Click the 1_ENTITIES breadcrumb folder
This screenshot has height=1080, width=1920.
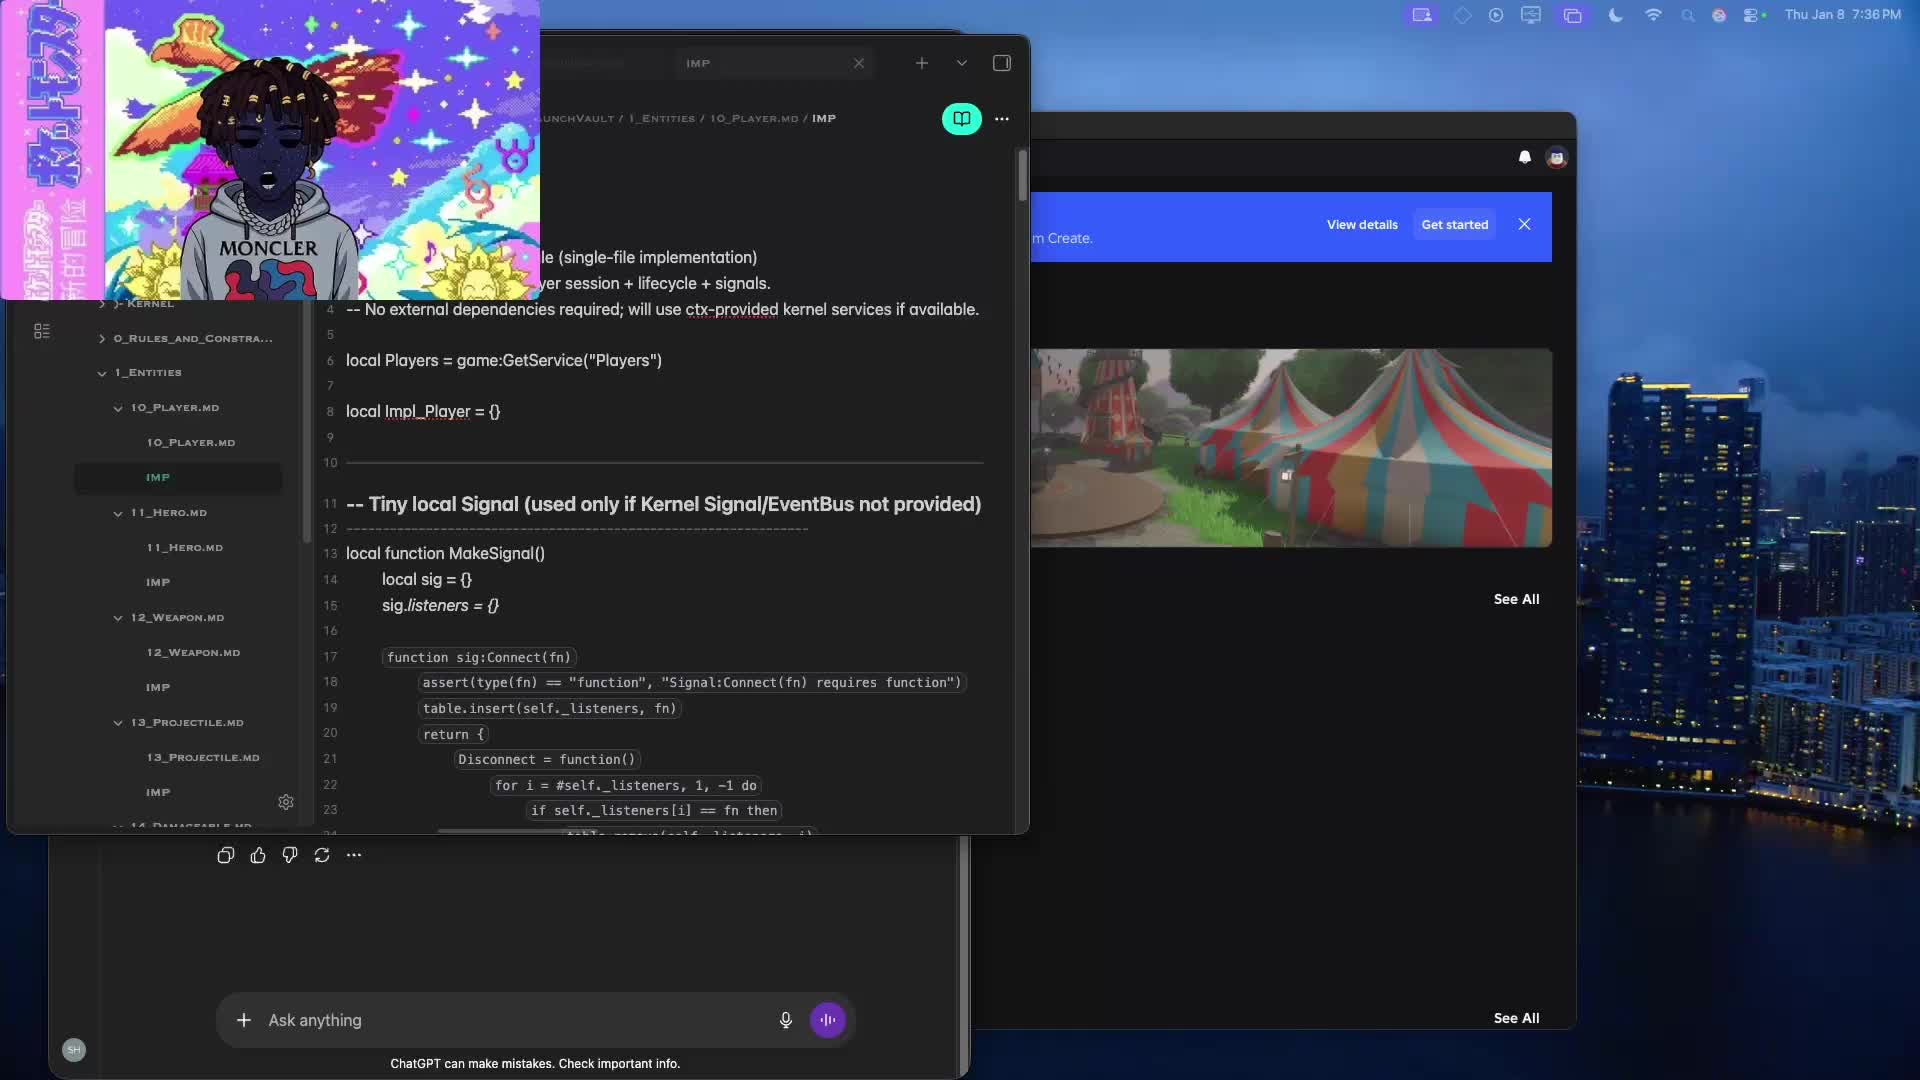(x=661, y=118)
